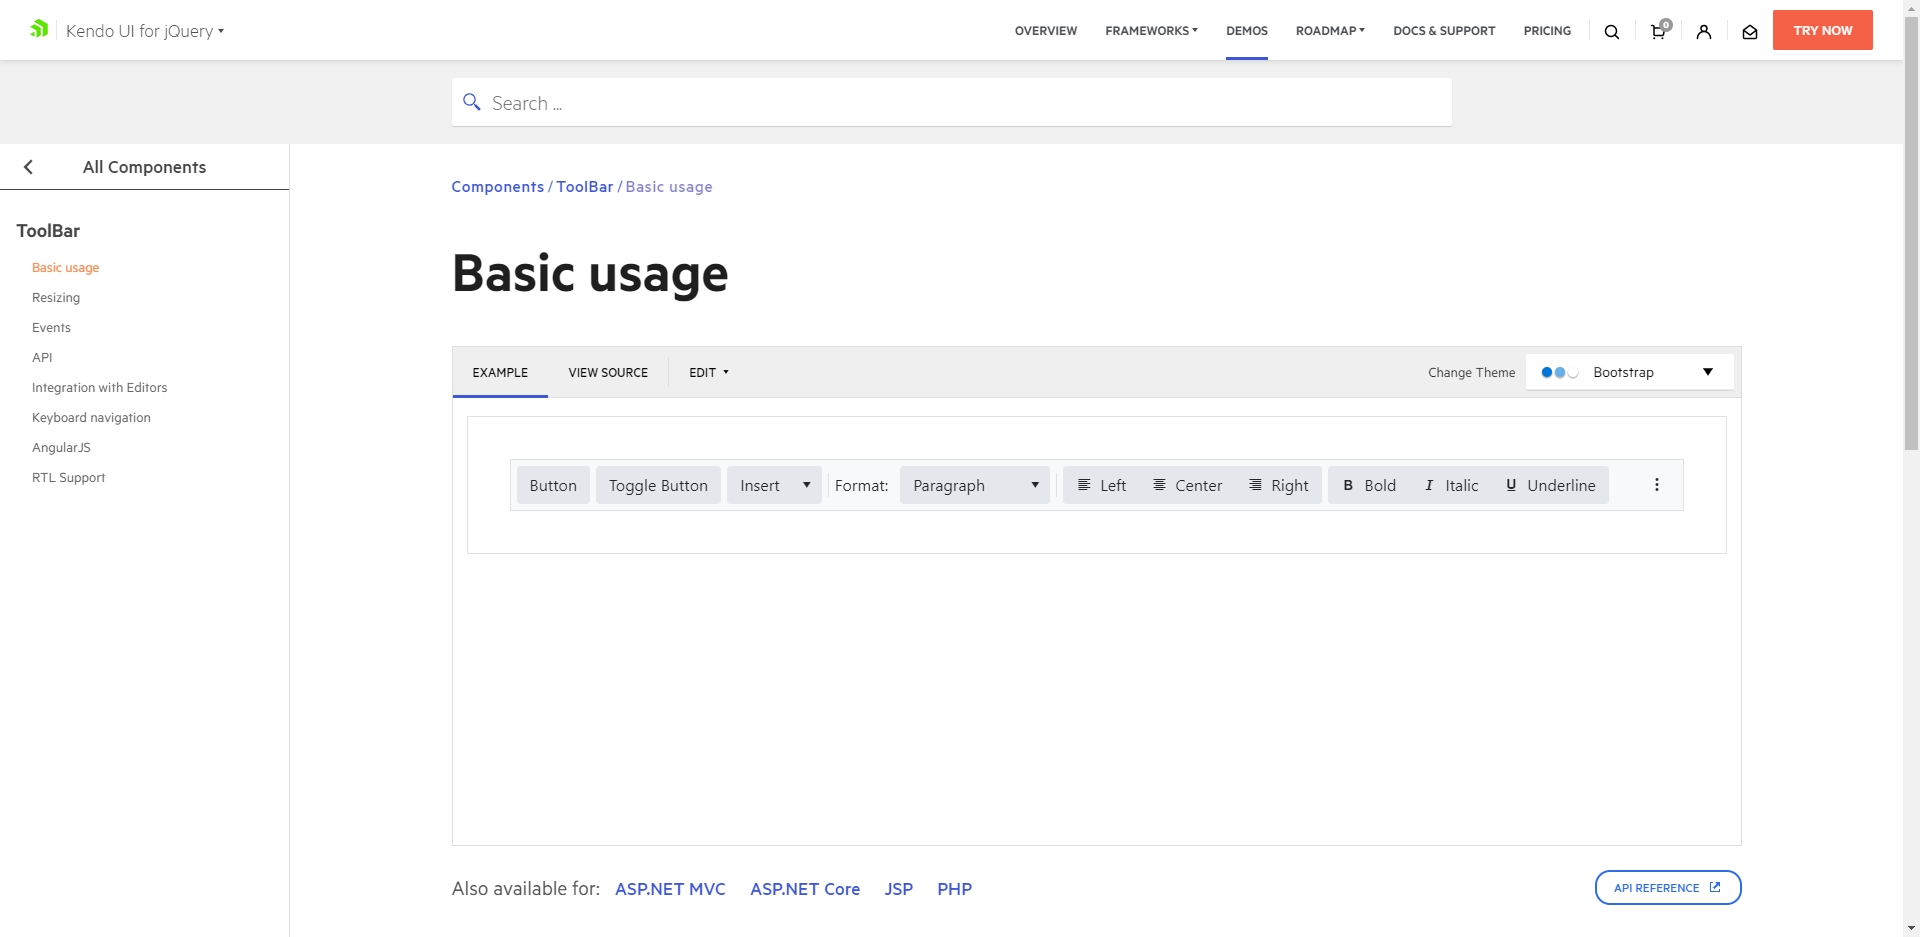
Task: Click the TRY NOW button
Action: pos(1823,30)
